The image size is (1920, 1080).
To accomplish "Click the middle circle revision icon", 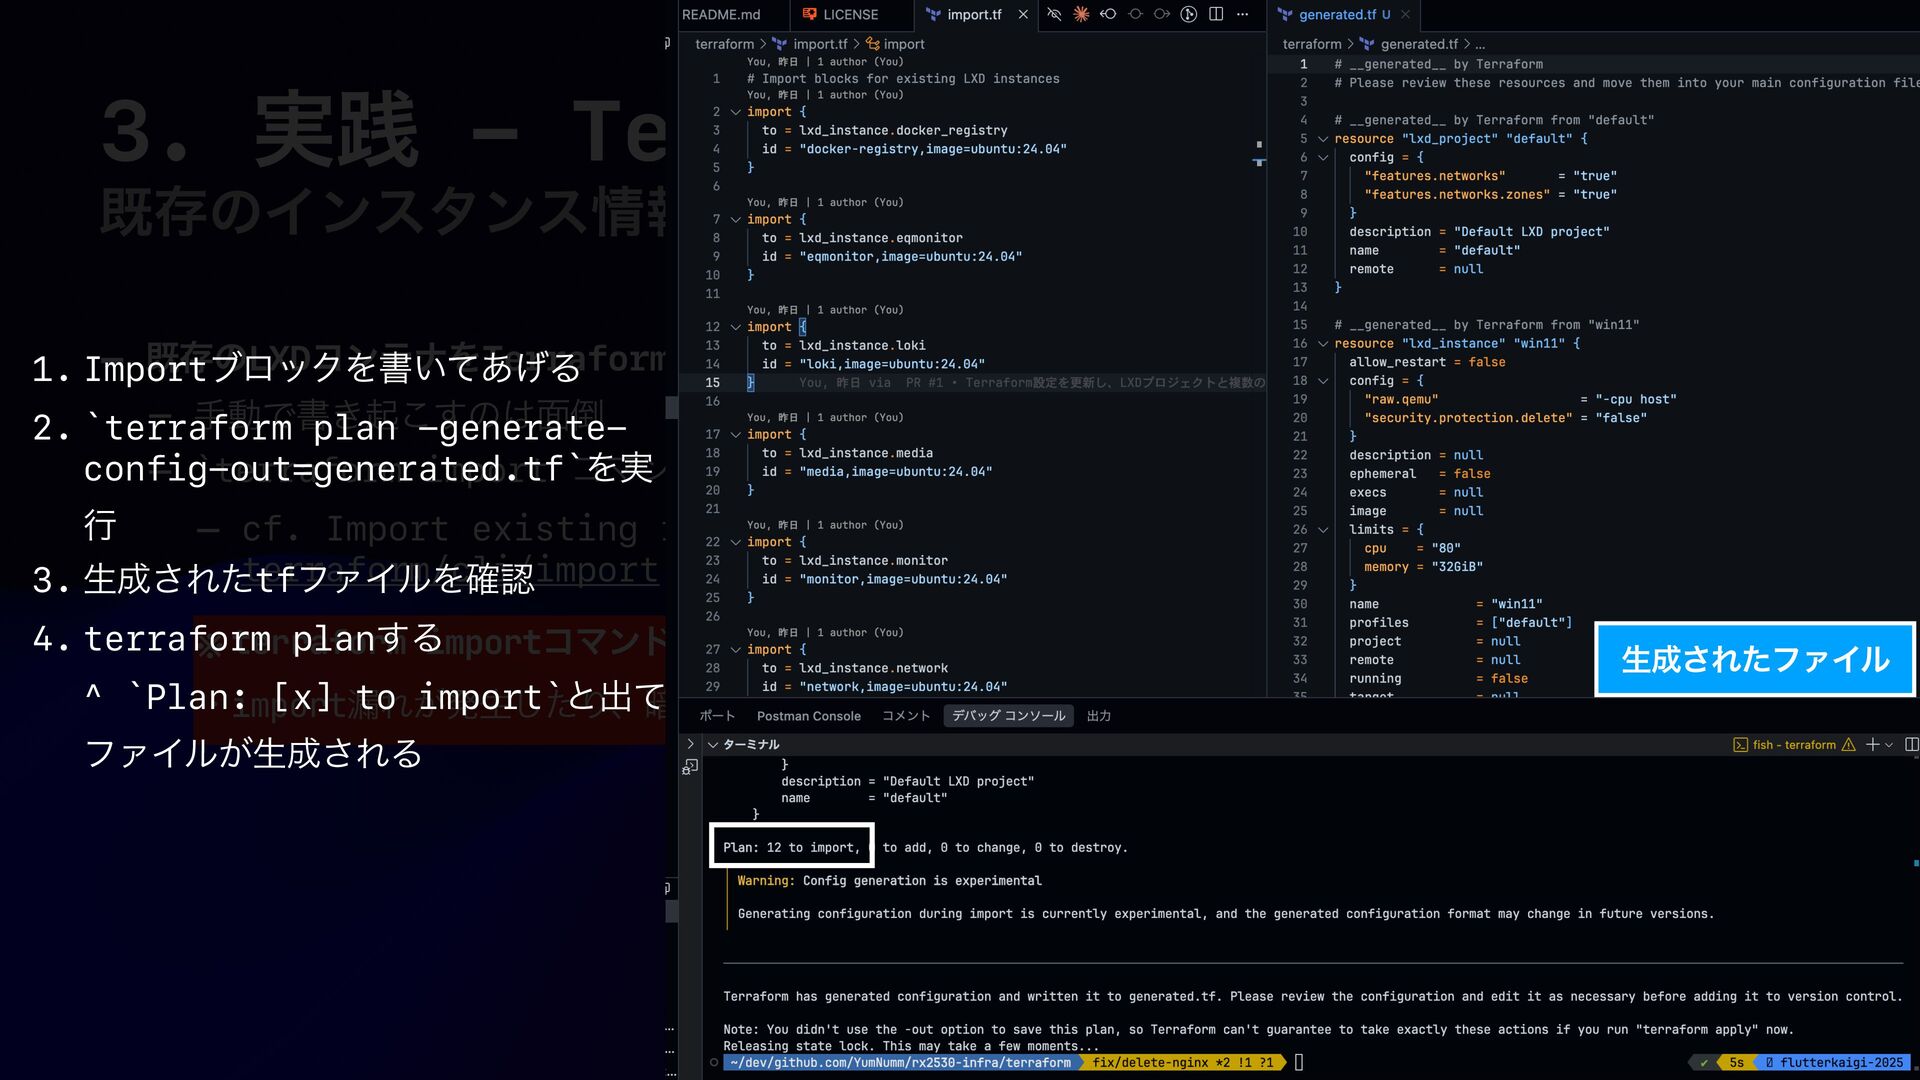I will (x=1135, y=14).
